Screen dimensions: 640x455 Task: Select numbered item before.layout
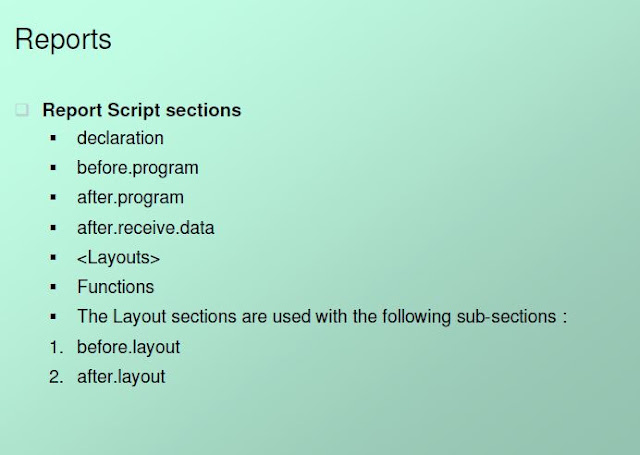click(x=128, y=347)
